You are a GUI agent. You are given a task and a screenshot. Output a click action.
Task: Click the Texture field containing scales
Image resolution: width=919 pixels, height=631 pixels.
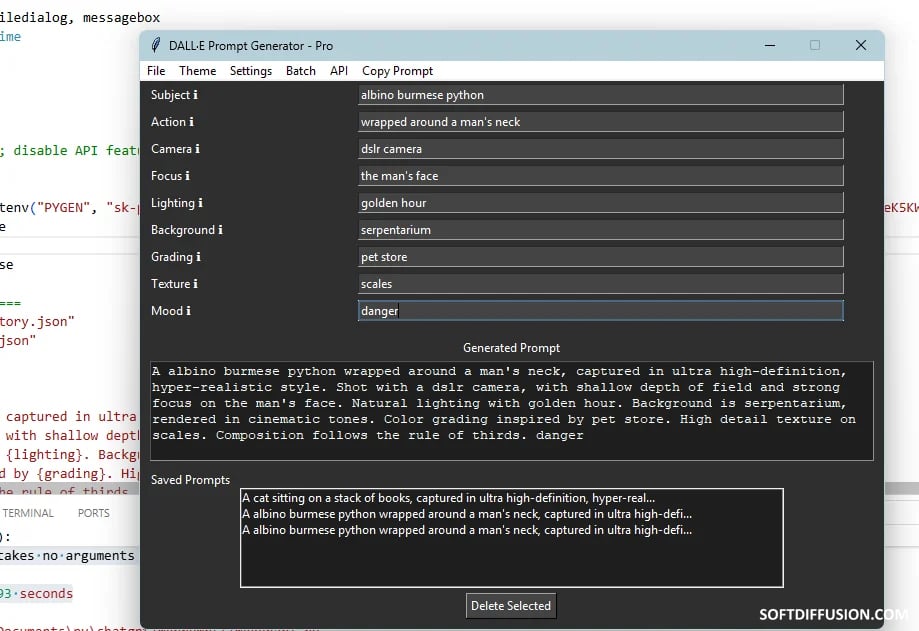click(x=601, y=284)
